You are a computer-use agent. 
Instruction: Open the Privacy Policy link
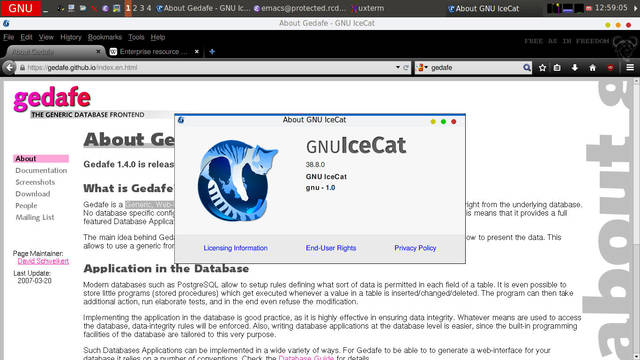(415, 248)
